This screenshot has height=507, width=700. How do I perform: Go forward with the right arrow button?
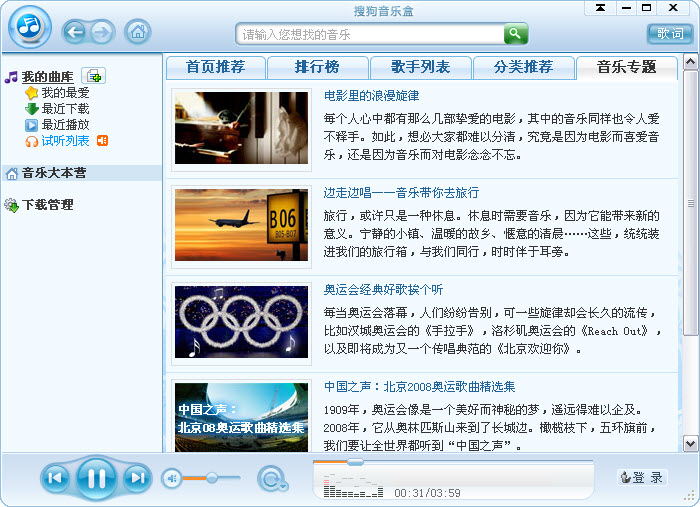coord(102,32)
